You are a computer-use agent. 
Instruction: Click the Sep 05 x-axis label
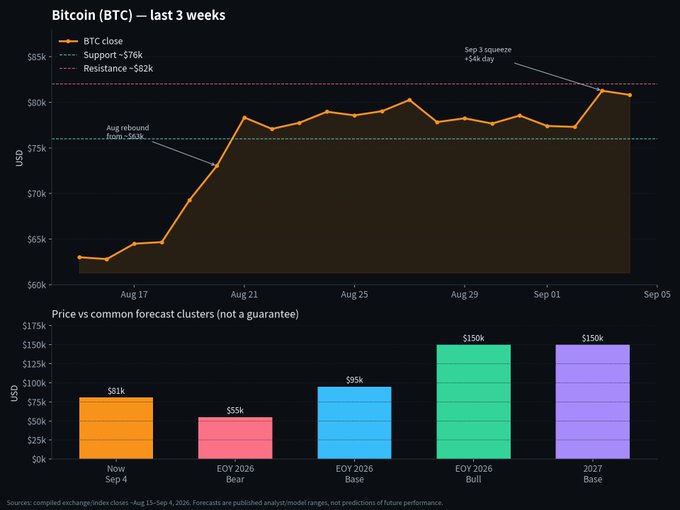point(657,294)
